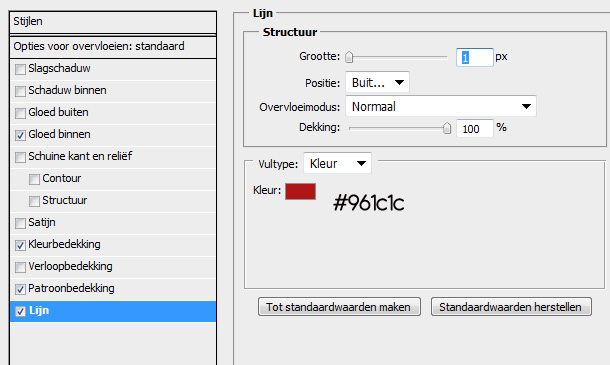Enable the Verloopbedekking checkbox
The width and height of the screenshot is (610, 365).
click(x=20, y=267)
